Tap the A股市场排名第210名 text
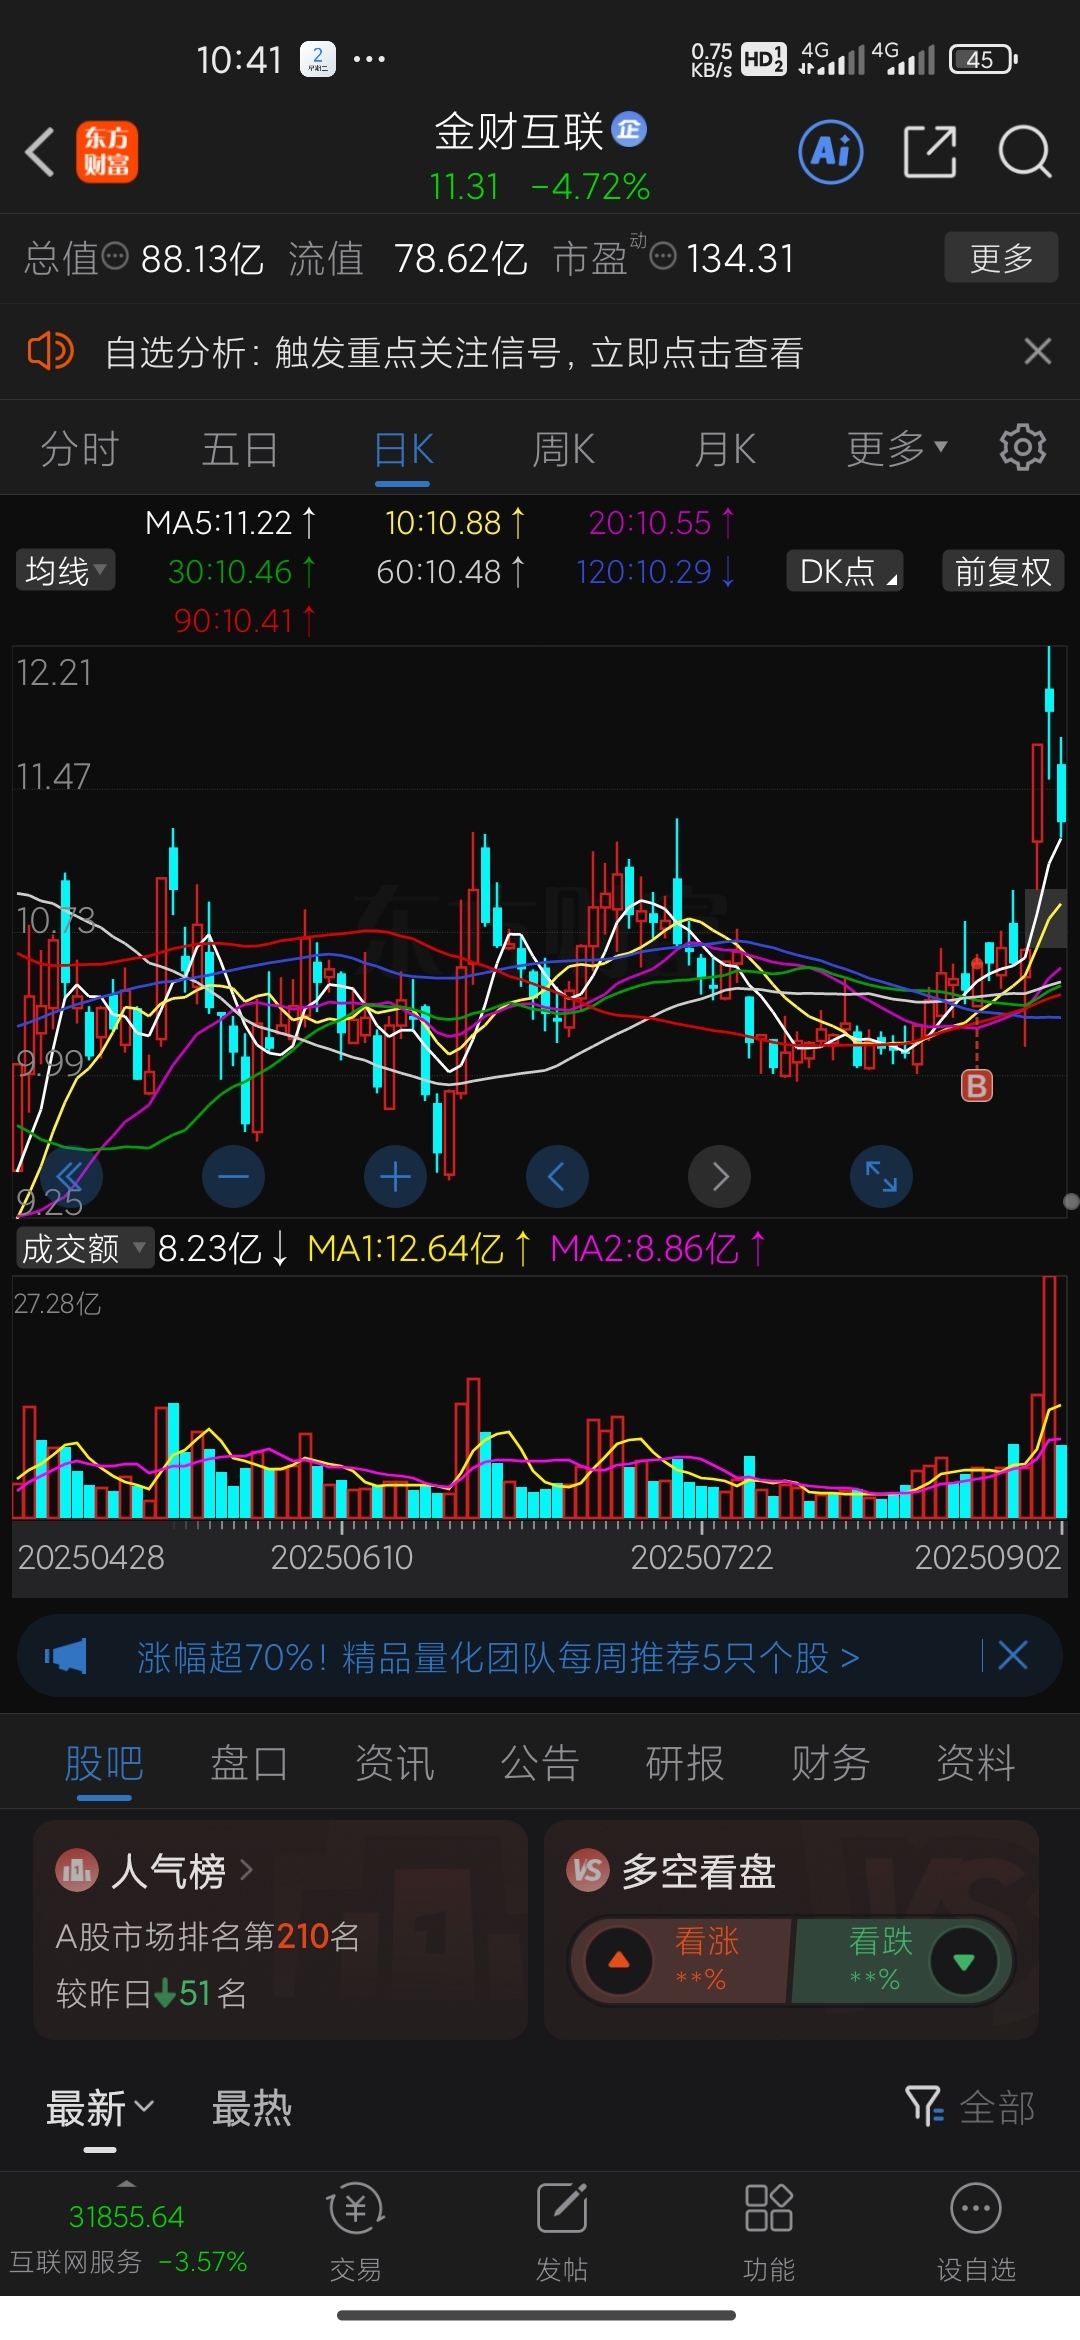1080x2340 pixels. [207, 1936]
